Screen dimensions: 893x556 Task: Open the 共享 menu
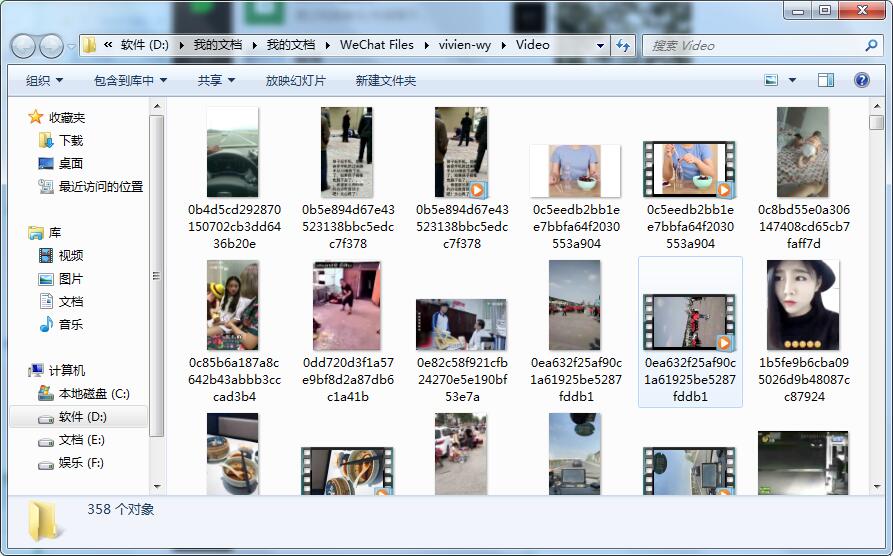pyautogui.click(x=216, y=81)
